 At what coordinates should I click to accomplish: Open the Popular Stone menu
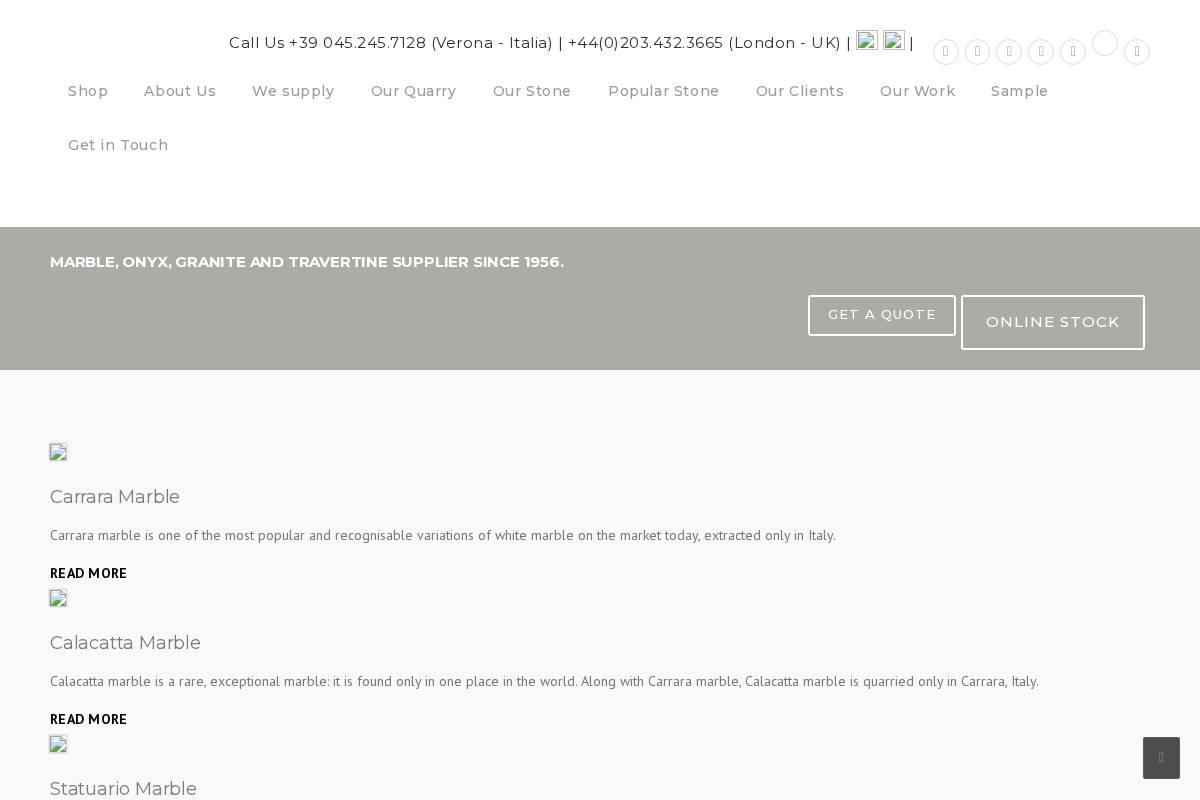[x=663, y=91]
